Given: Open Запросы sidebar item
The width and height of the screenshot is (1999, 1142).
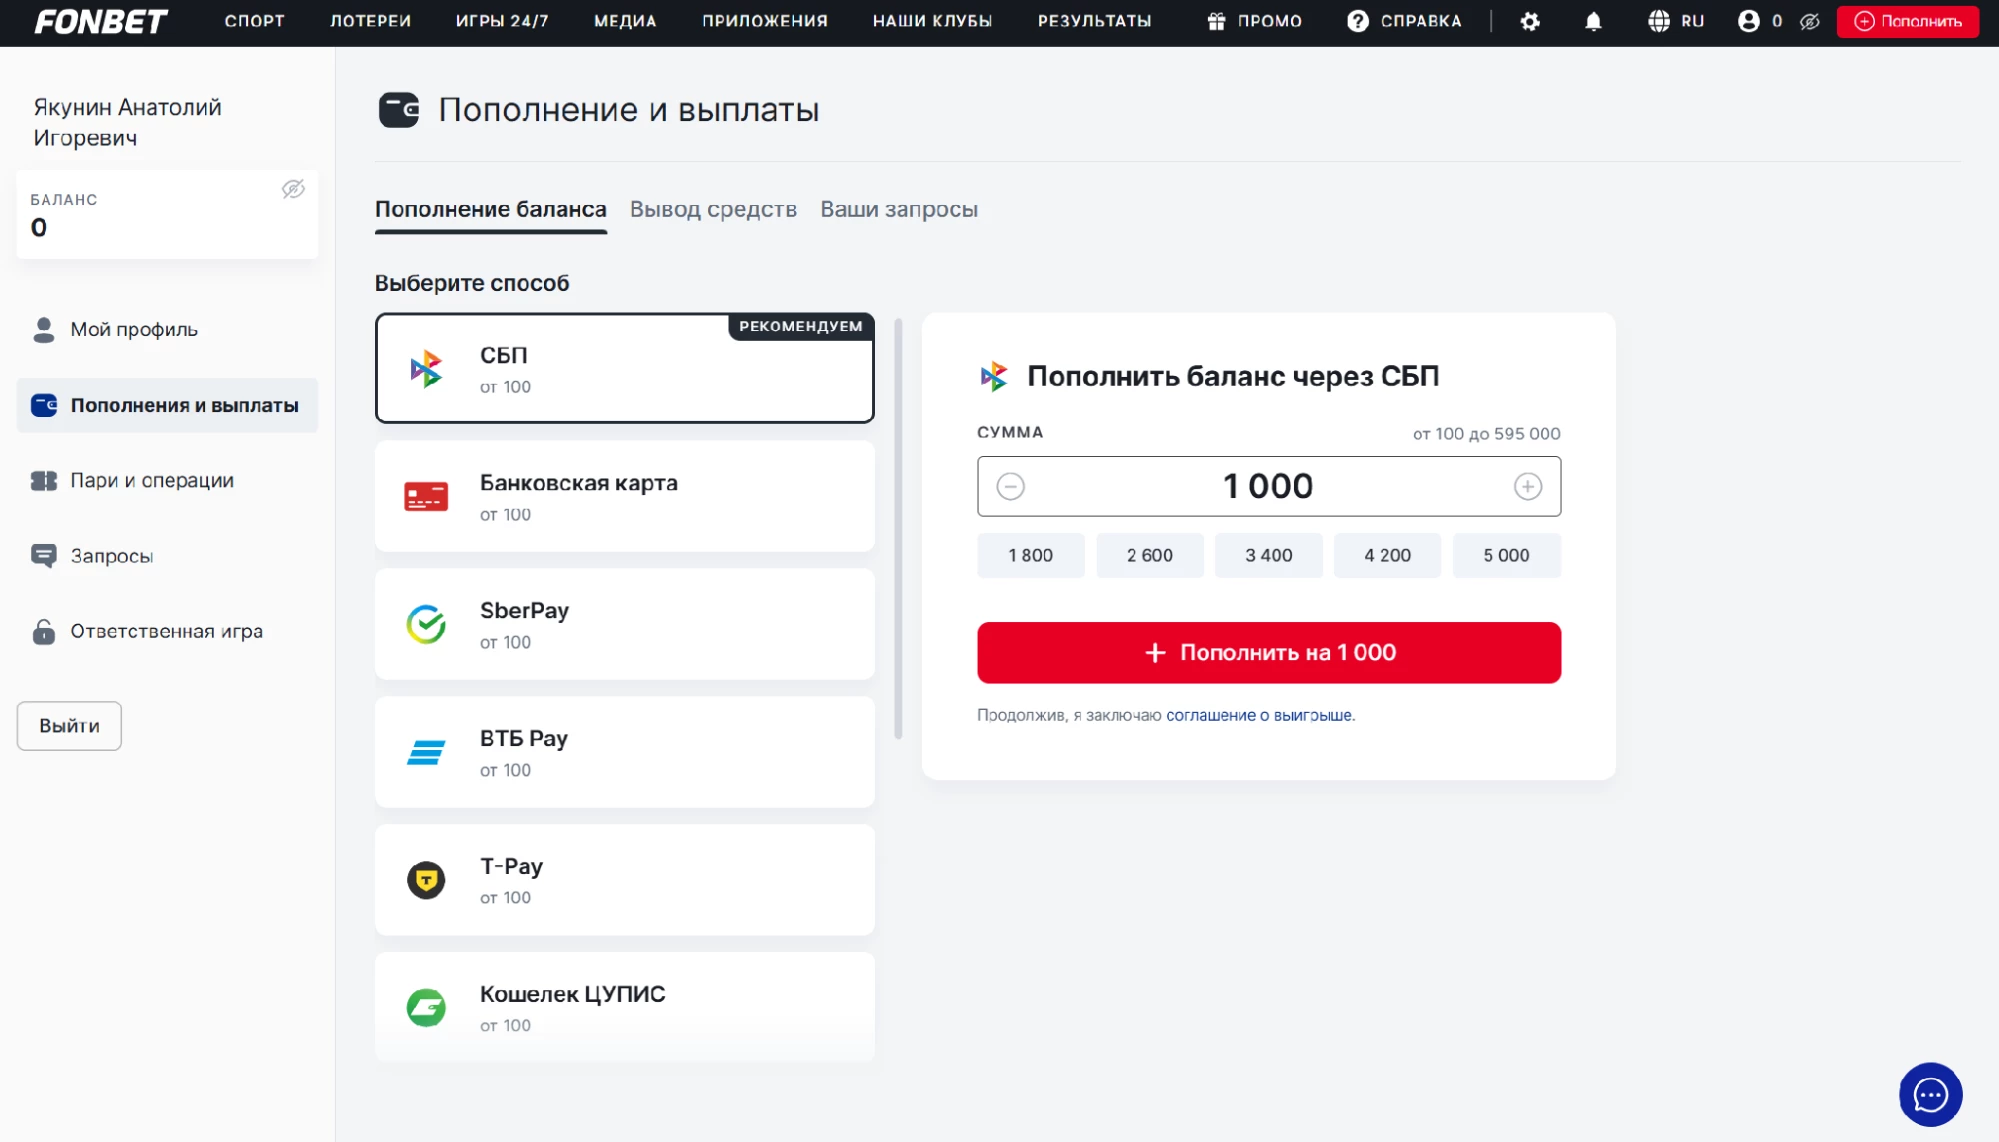Looking at the screenshot, I should (167, 556).
